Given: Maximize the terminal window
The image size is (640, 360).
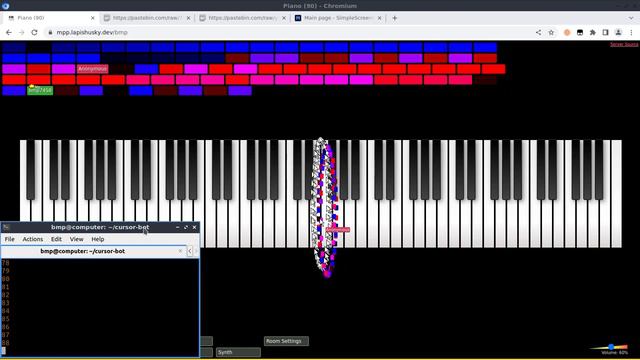Looking at the screenshot, I should 186,227.
